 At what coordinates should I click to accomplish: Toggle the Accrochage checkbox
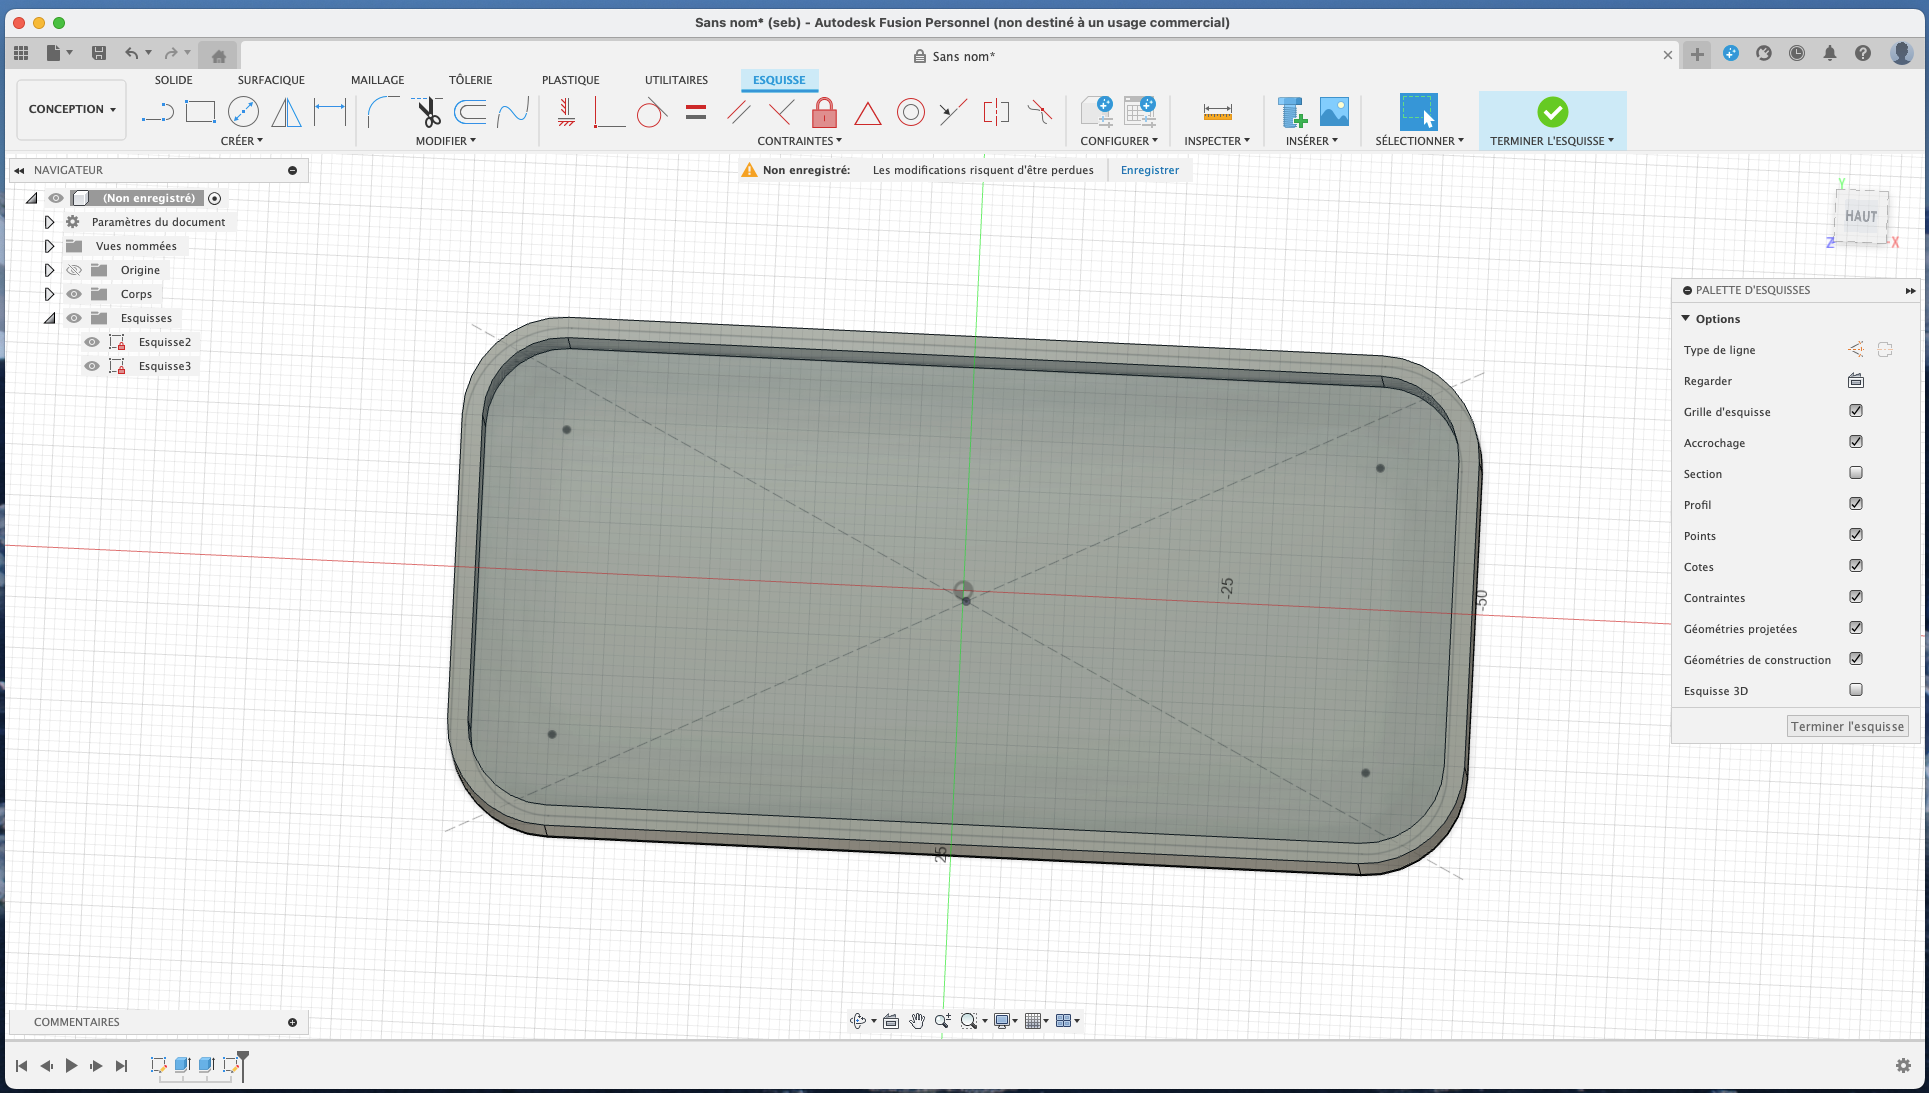tap(1856, 442)
